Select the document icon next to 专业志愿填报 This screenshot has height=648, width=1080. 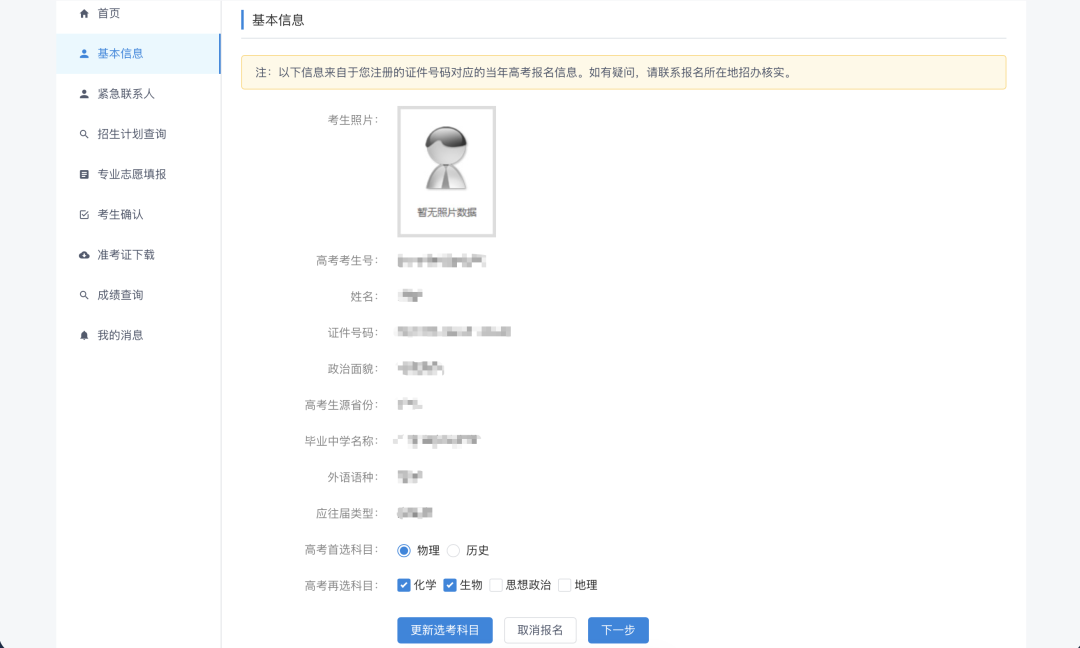[85, 173]
